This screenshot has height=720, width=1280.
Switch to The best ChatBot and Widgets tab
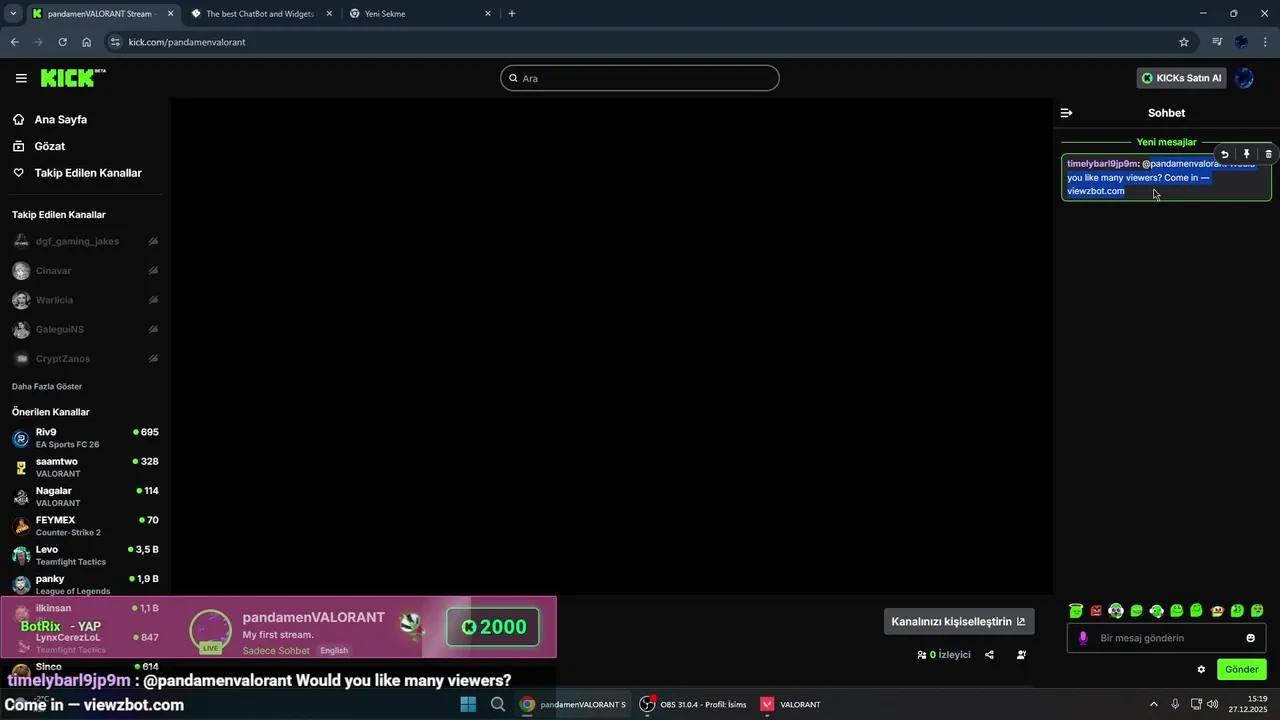260,14
